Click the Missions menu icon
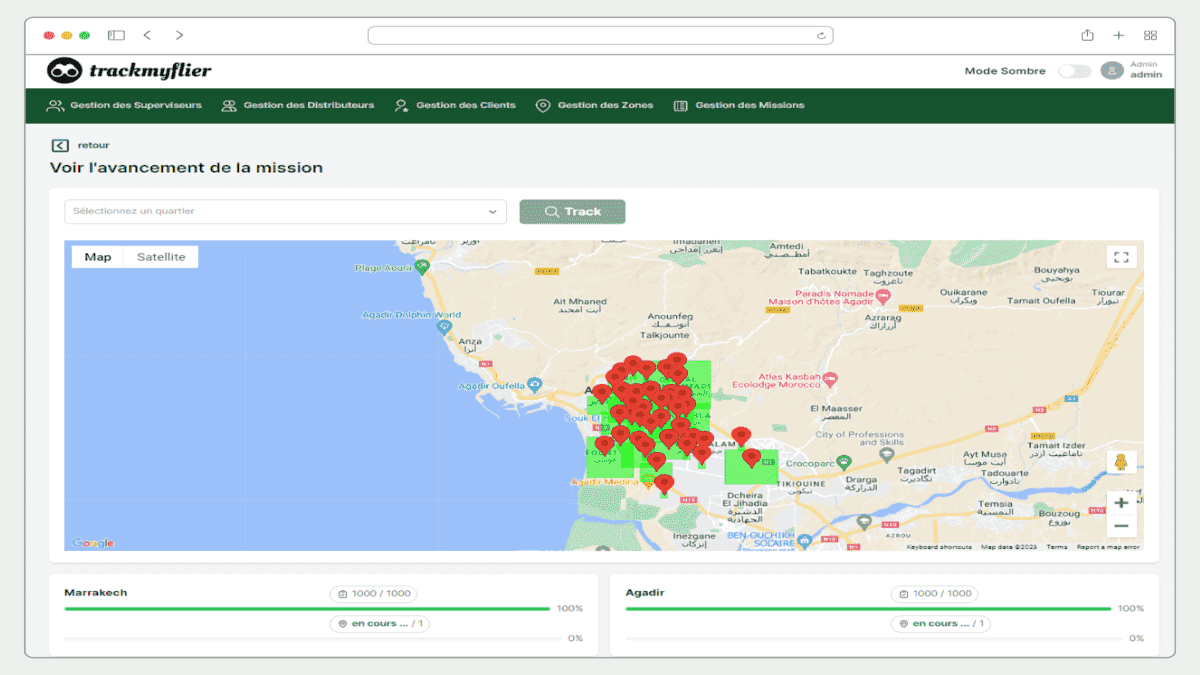 pos(680,105)
